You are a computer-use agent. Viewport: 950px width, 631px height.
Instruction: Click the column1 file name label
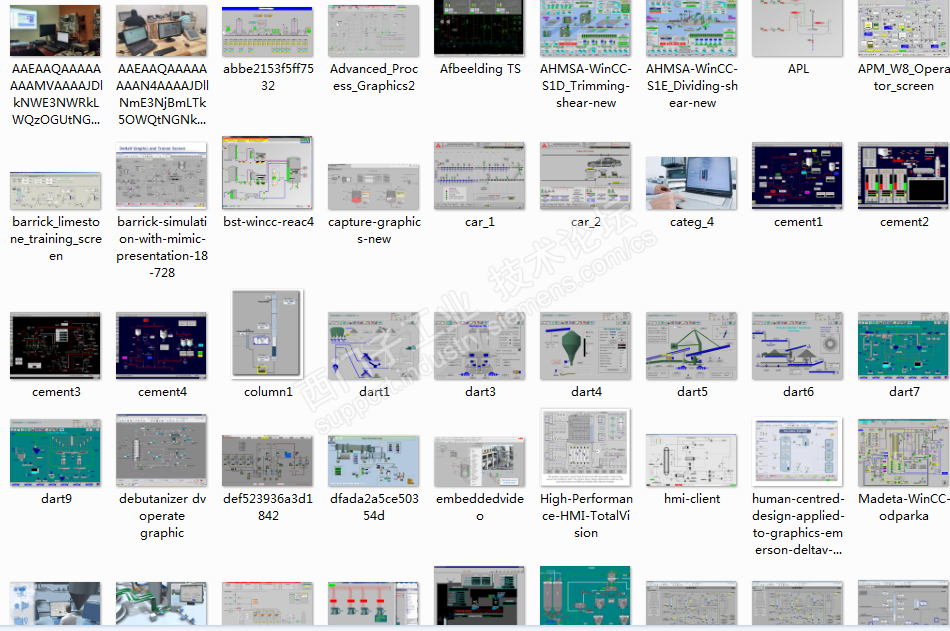click(268, 392)
